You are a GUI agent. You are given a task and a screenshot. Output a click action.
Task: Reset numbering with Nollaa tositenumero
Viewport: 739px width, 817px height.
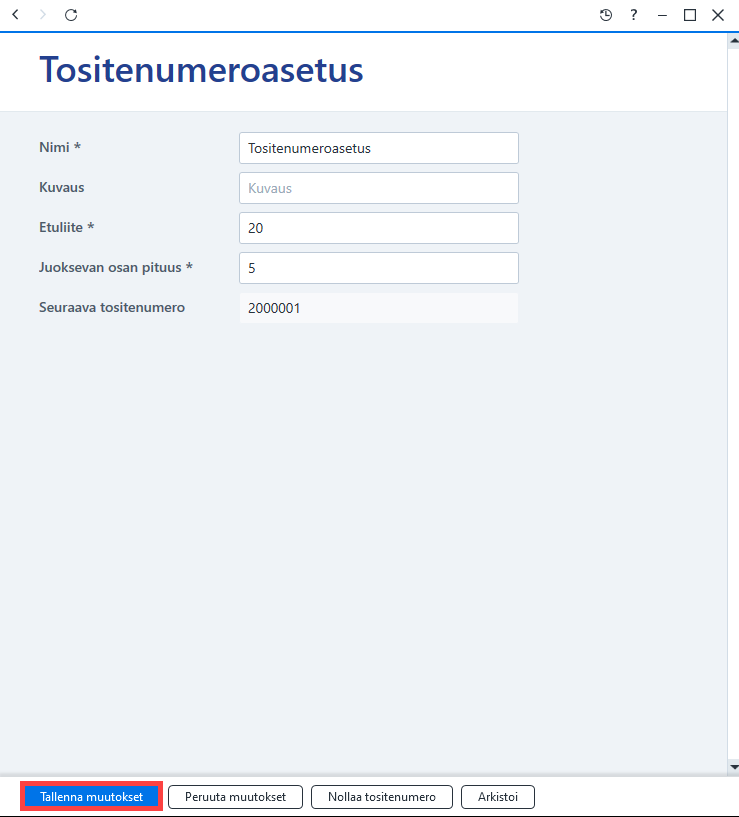pyautogui.click(x=382, y=797)
